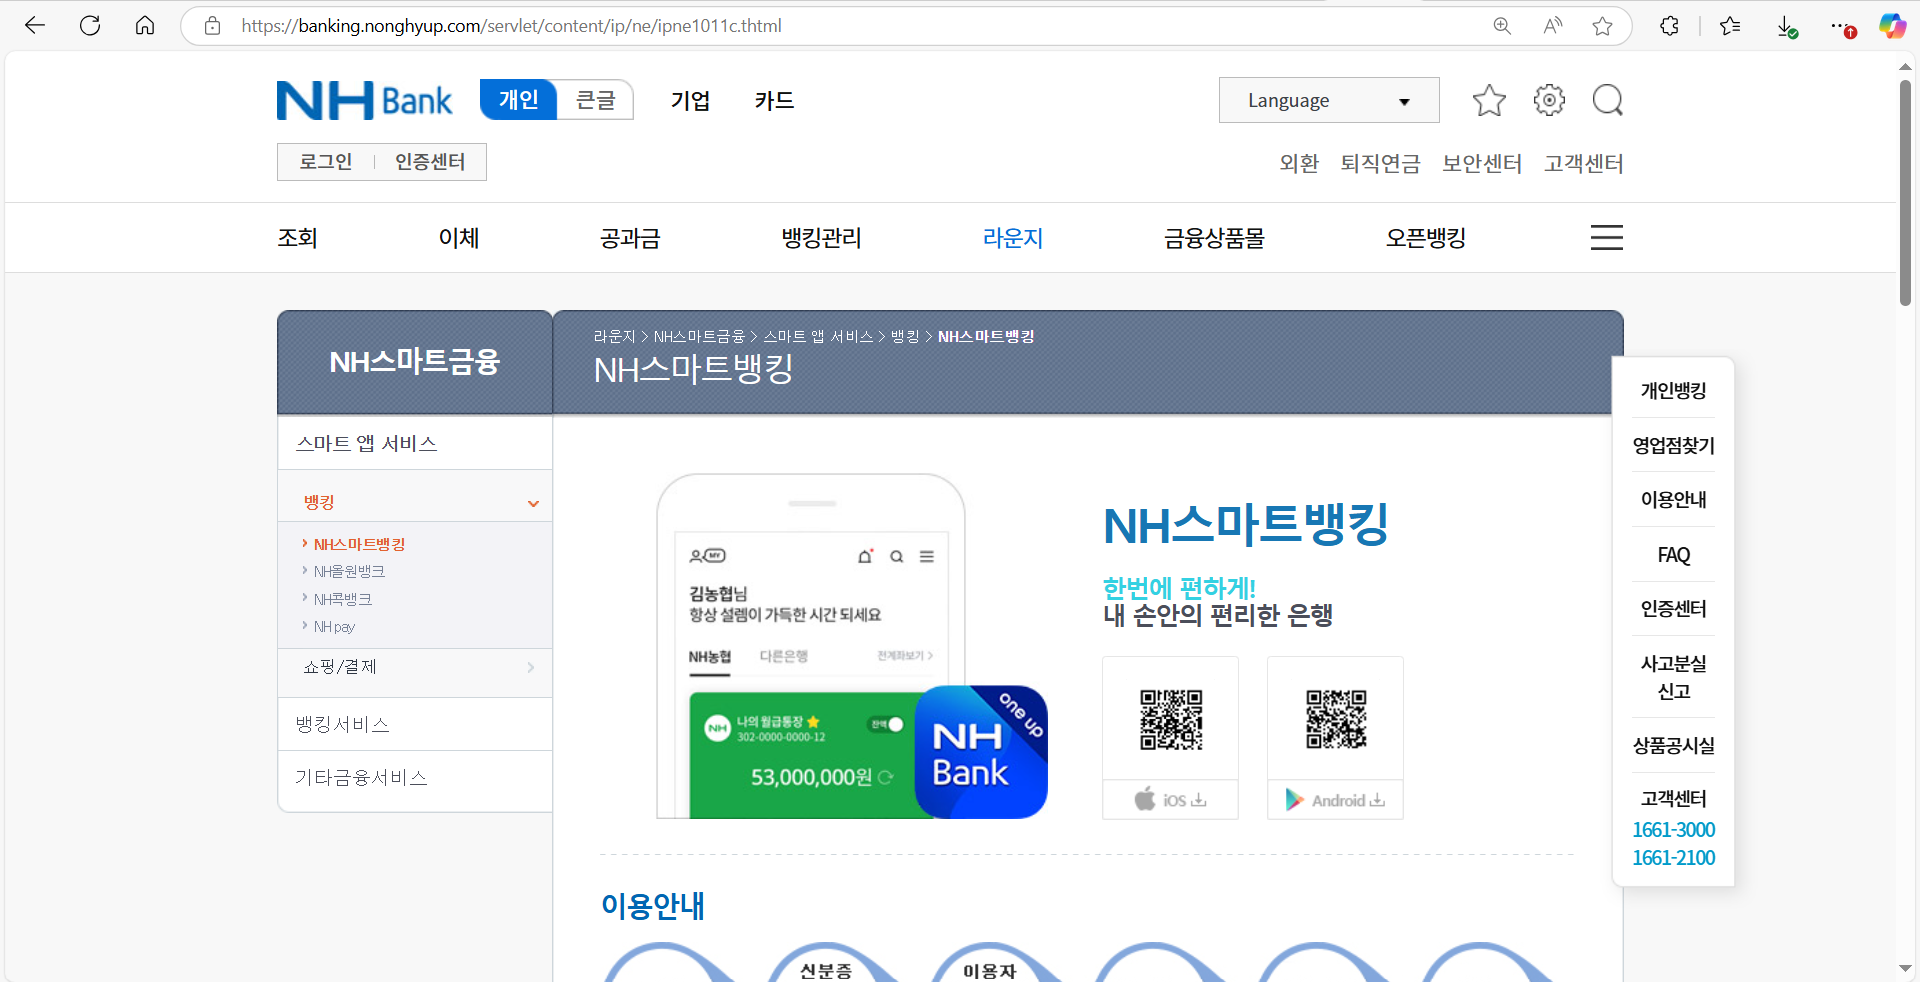Click the NH Bank one up app icon
The width and height of the screenshot is (1920, 982).
tap(981, 752)
